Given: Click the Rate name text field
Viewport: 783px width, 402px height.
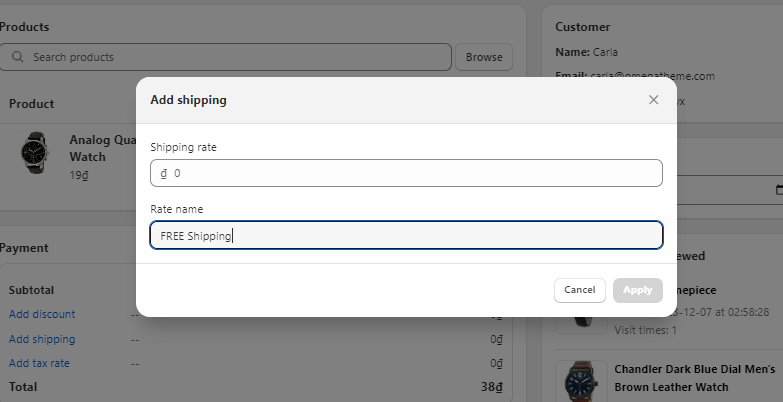Looking at the screenshot, I should [x=406, y=235].
